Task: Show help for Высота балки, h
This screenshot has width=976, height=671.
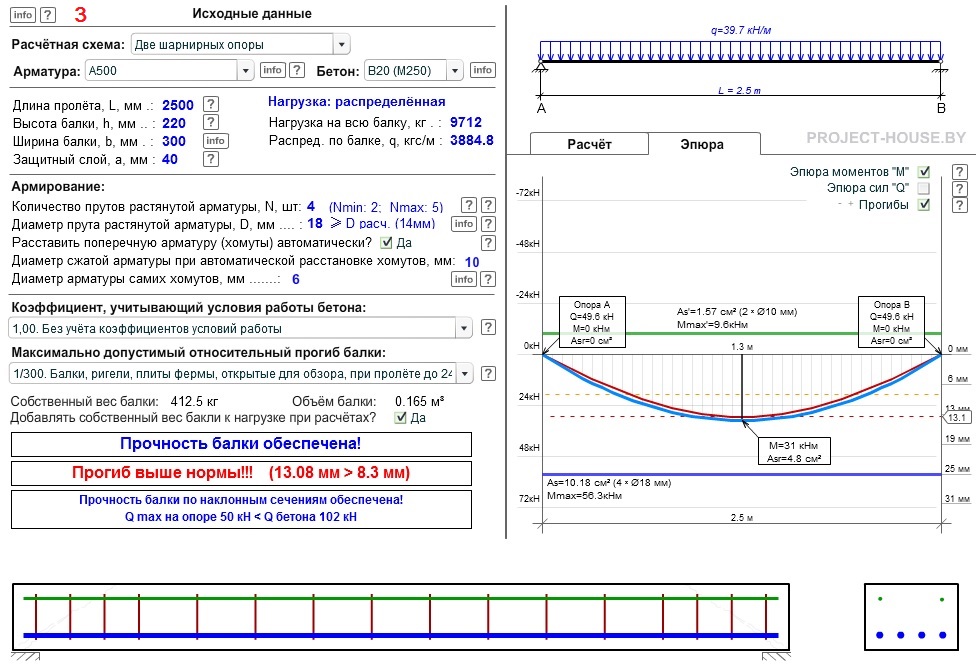Action: click(x=211, y=122)
